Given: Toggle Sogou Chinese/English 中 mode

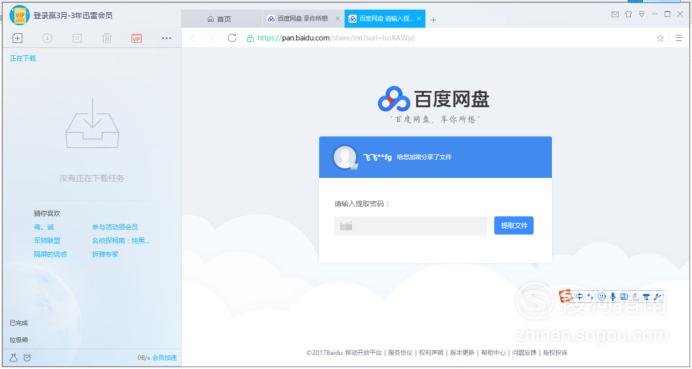Looking at the screenshot, I should click(x=580, y=297).
